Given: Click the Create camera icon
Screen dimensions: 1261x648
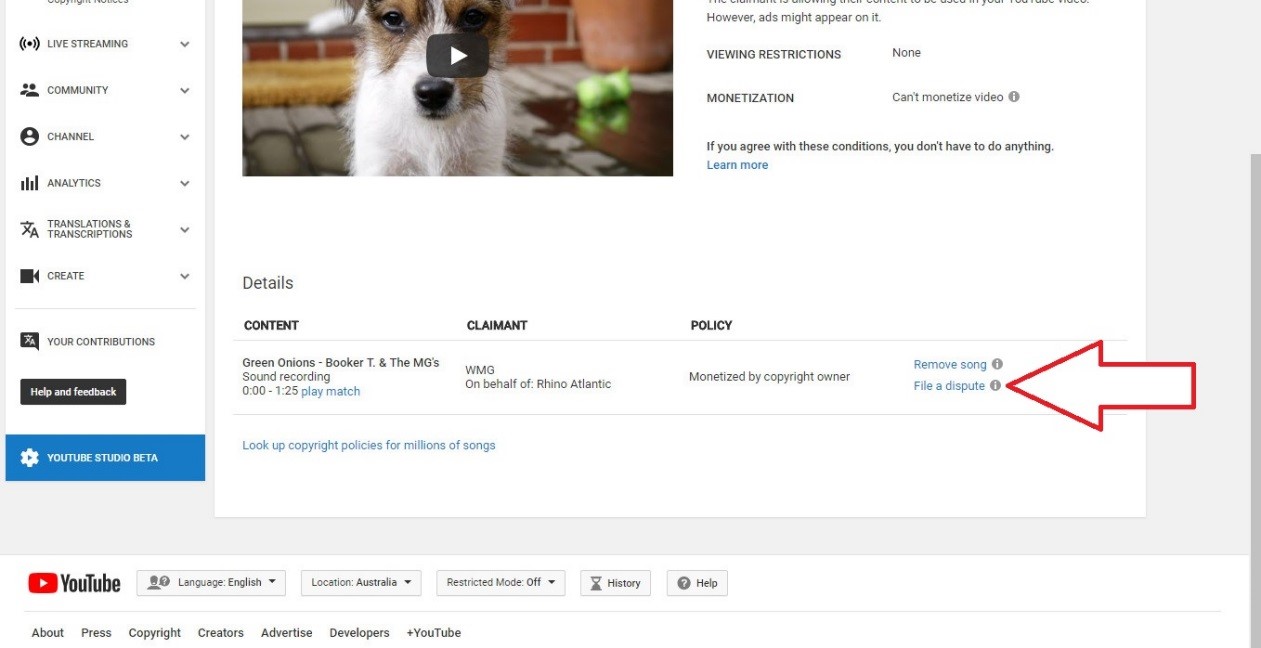Looking at the screenshot, I should (x=30, y=276).
